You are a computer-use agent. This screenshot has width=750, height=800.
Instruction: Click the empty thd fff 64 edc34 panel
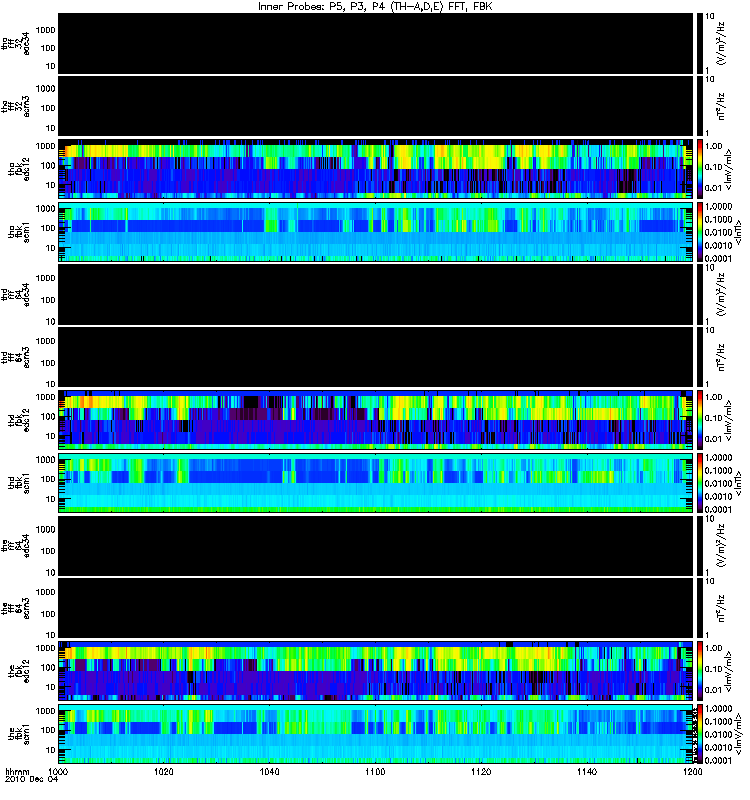(x=376, y=294)
